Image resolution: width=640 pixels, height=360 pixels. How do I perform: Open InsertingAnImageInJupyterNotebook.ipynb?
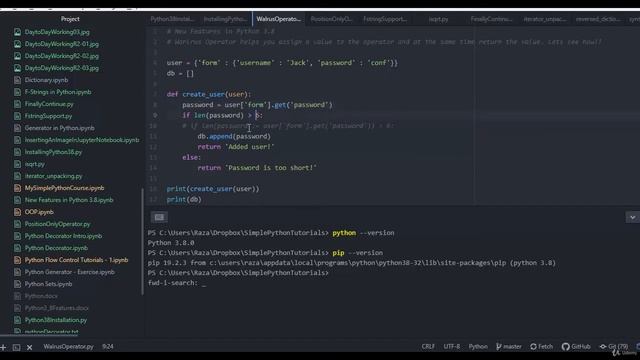point(82,140)
